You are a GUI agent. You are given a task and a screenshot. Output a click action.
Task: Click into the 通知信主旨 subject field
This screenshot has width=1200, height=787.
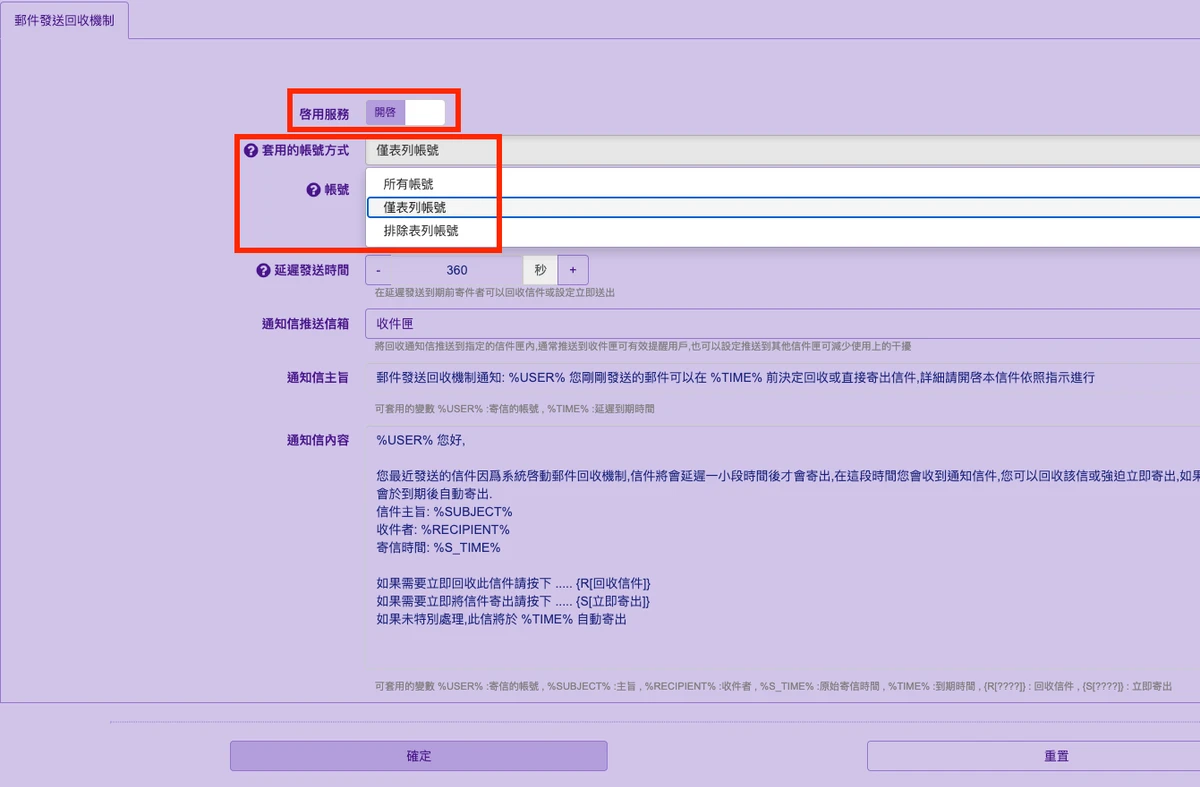(x=783, y=378)
